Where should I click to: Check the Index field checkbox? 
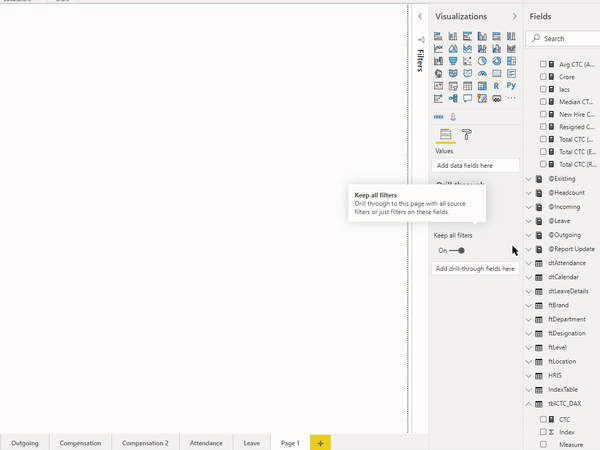(543, 432)
